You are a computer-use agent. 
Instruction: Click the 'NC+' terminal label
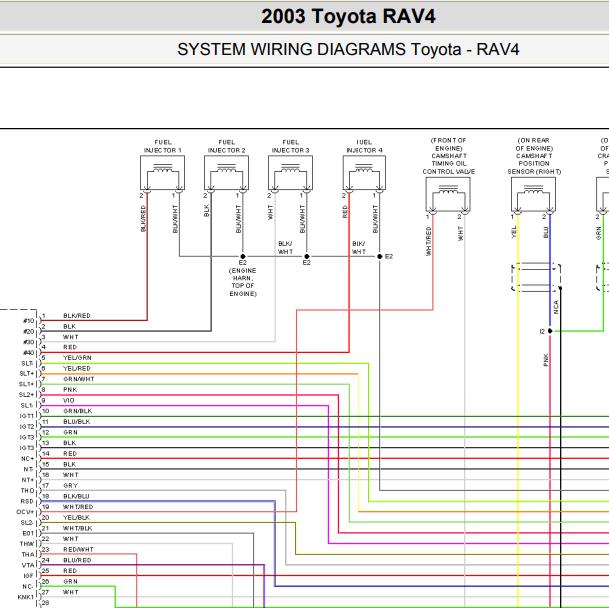click(28, 459)
